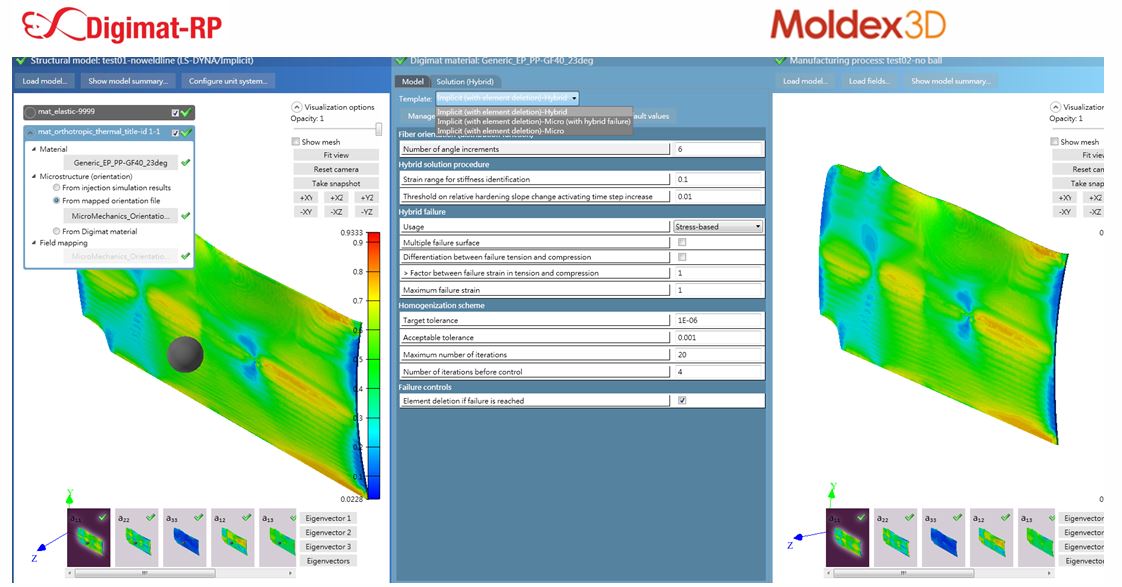Open the MicroMechanics_Orientatio mapped file button
Image resolution: width=1122 pixels, height=587 pixels.
(x=120, y=215)
